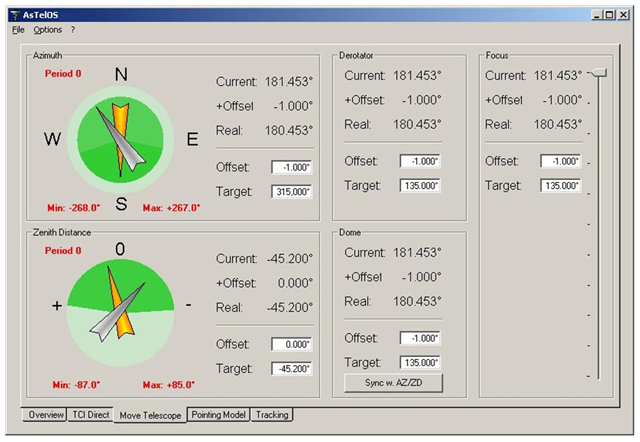
Task: Open the Options menu
Action: pos(47,30)
